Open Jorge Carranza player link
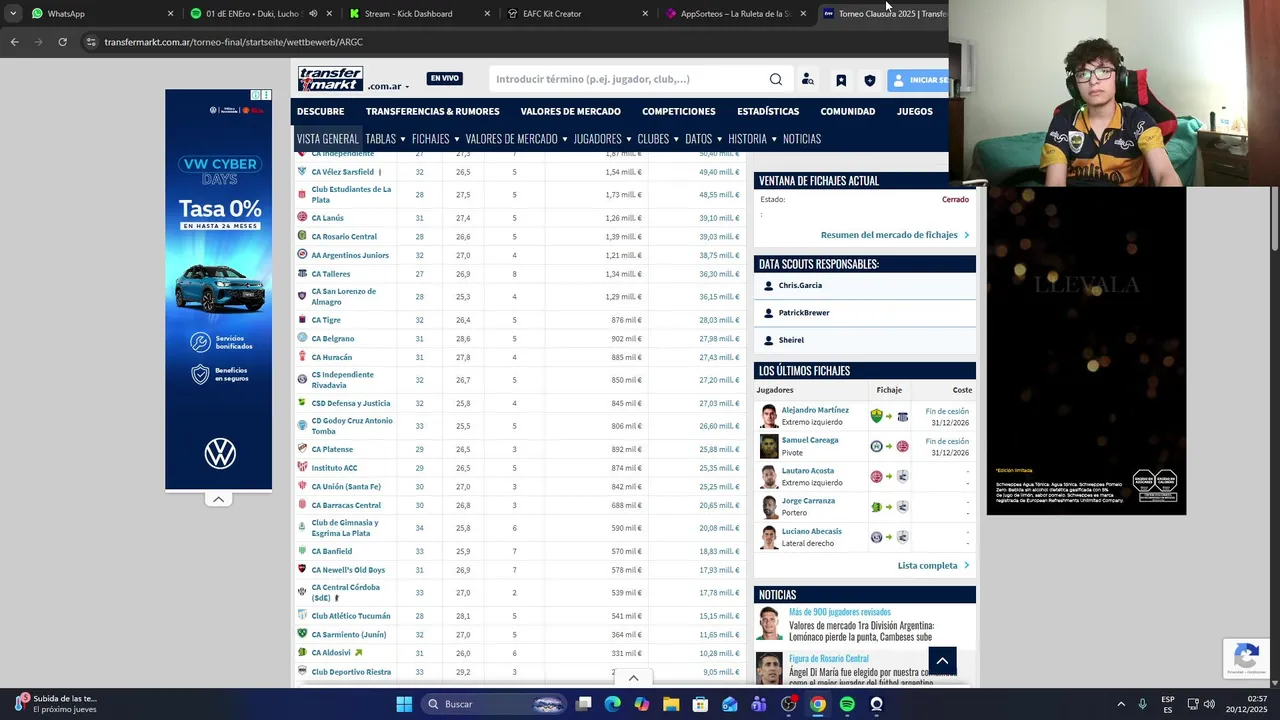 point(808,501)
